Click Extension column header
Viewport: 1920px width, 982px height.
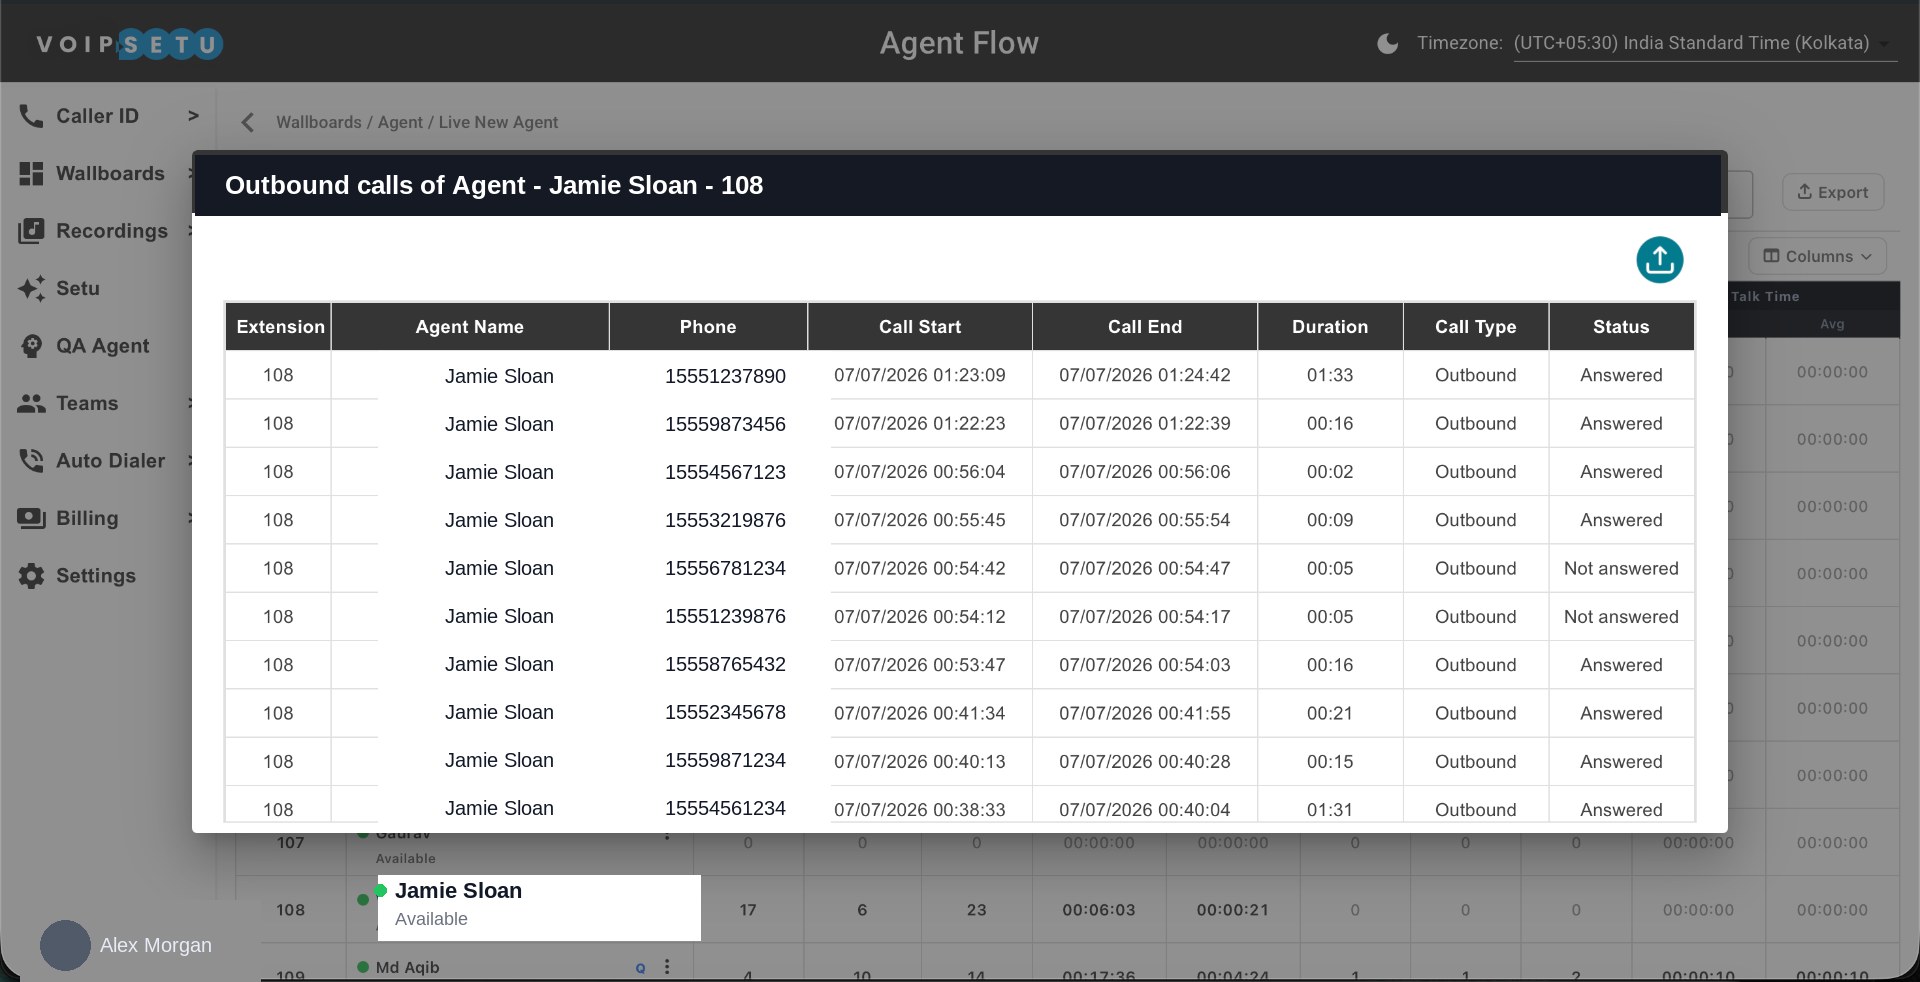pyautogui.click(x=280, y=327)
